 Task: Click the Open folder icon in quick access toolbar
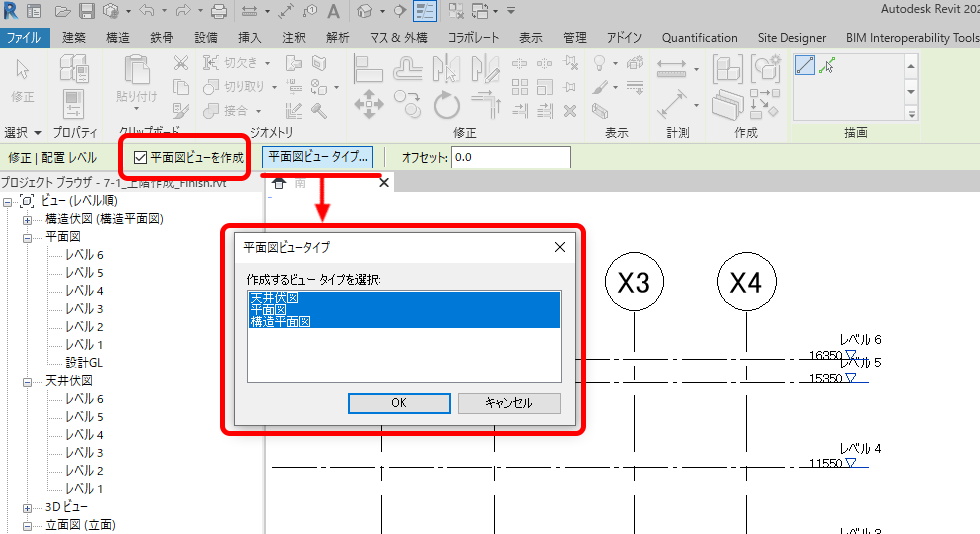[62, 11]
